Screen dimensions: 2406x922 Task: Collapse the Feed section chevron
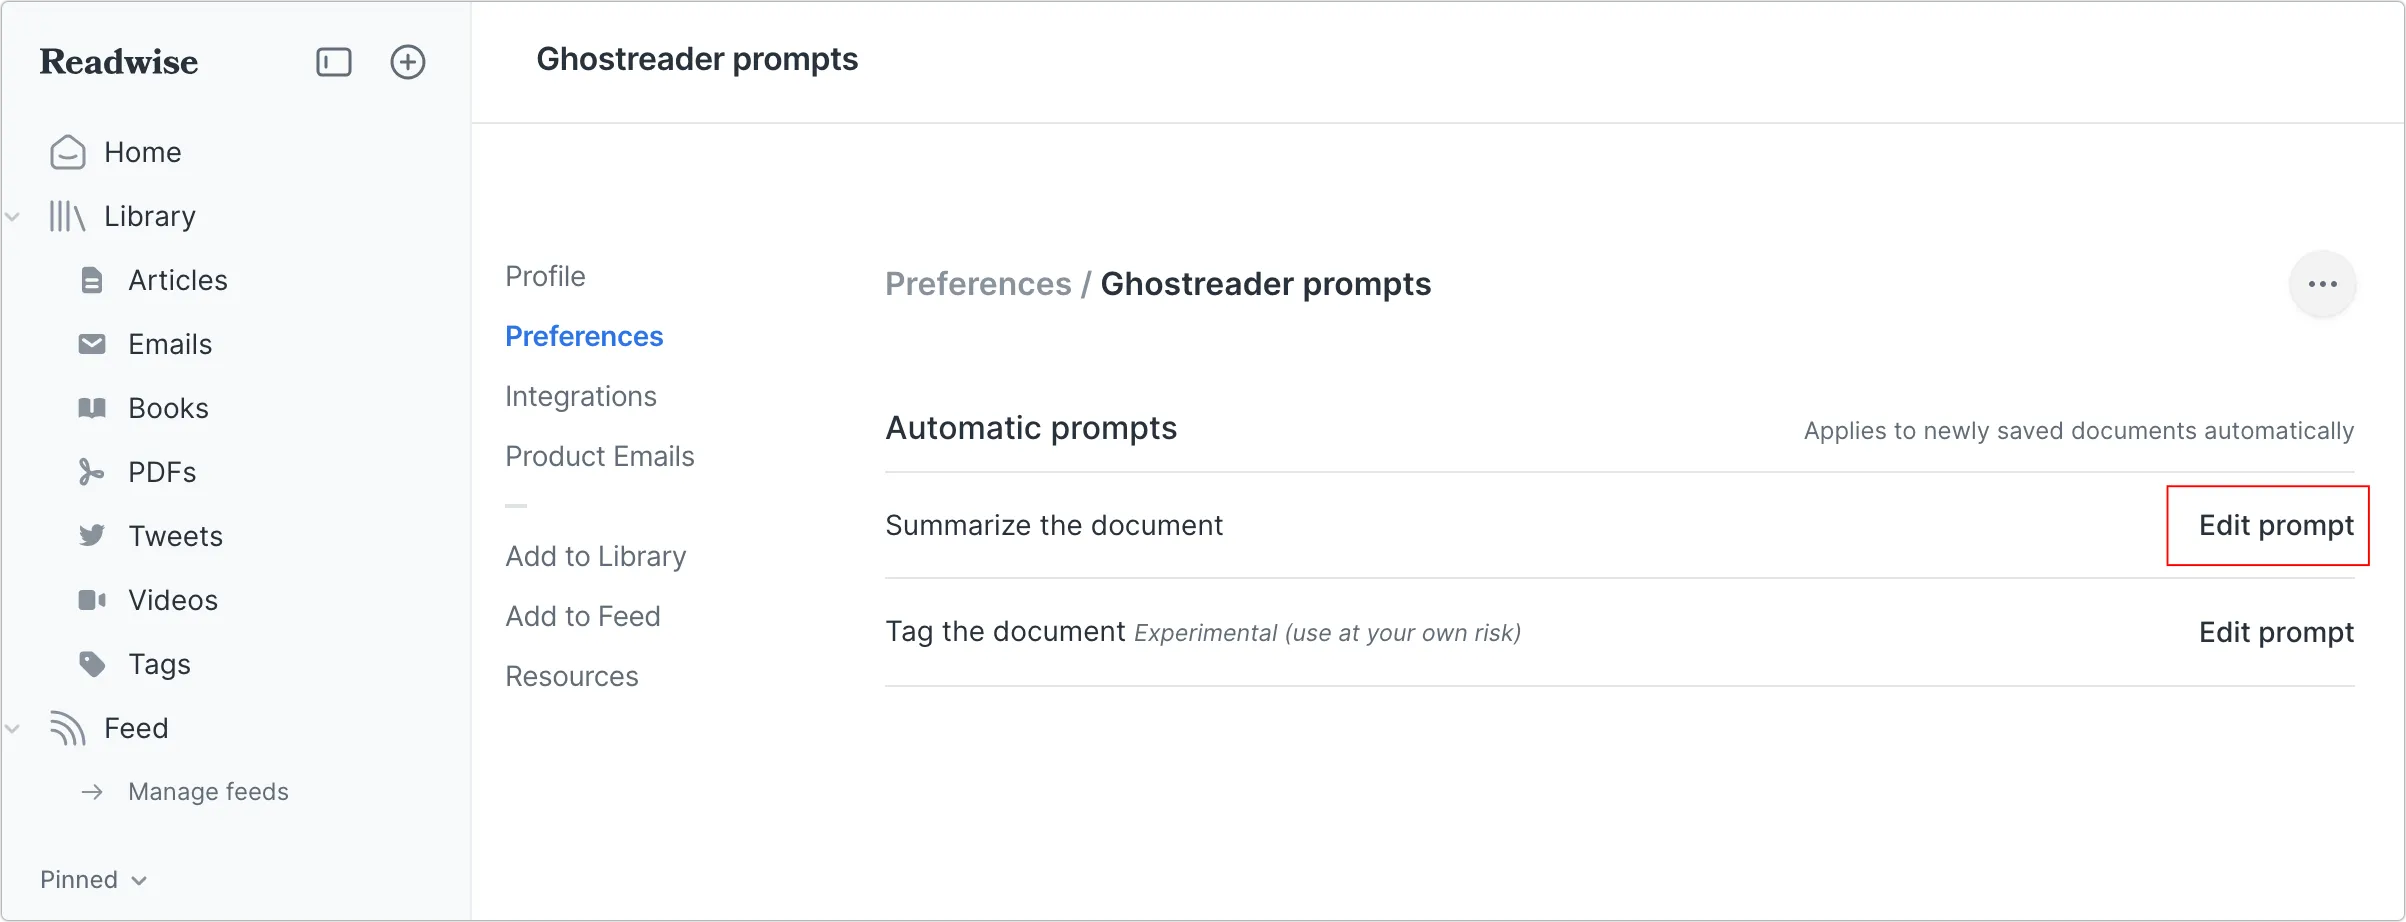[13, 728]
